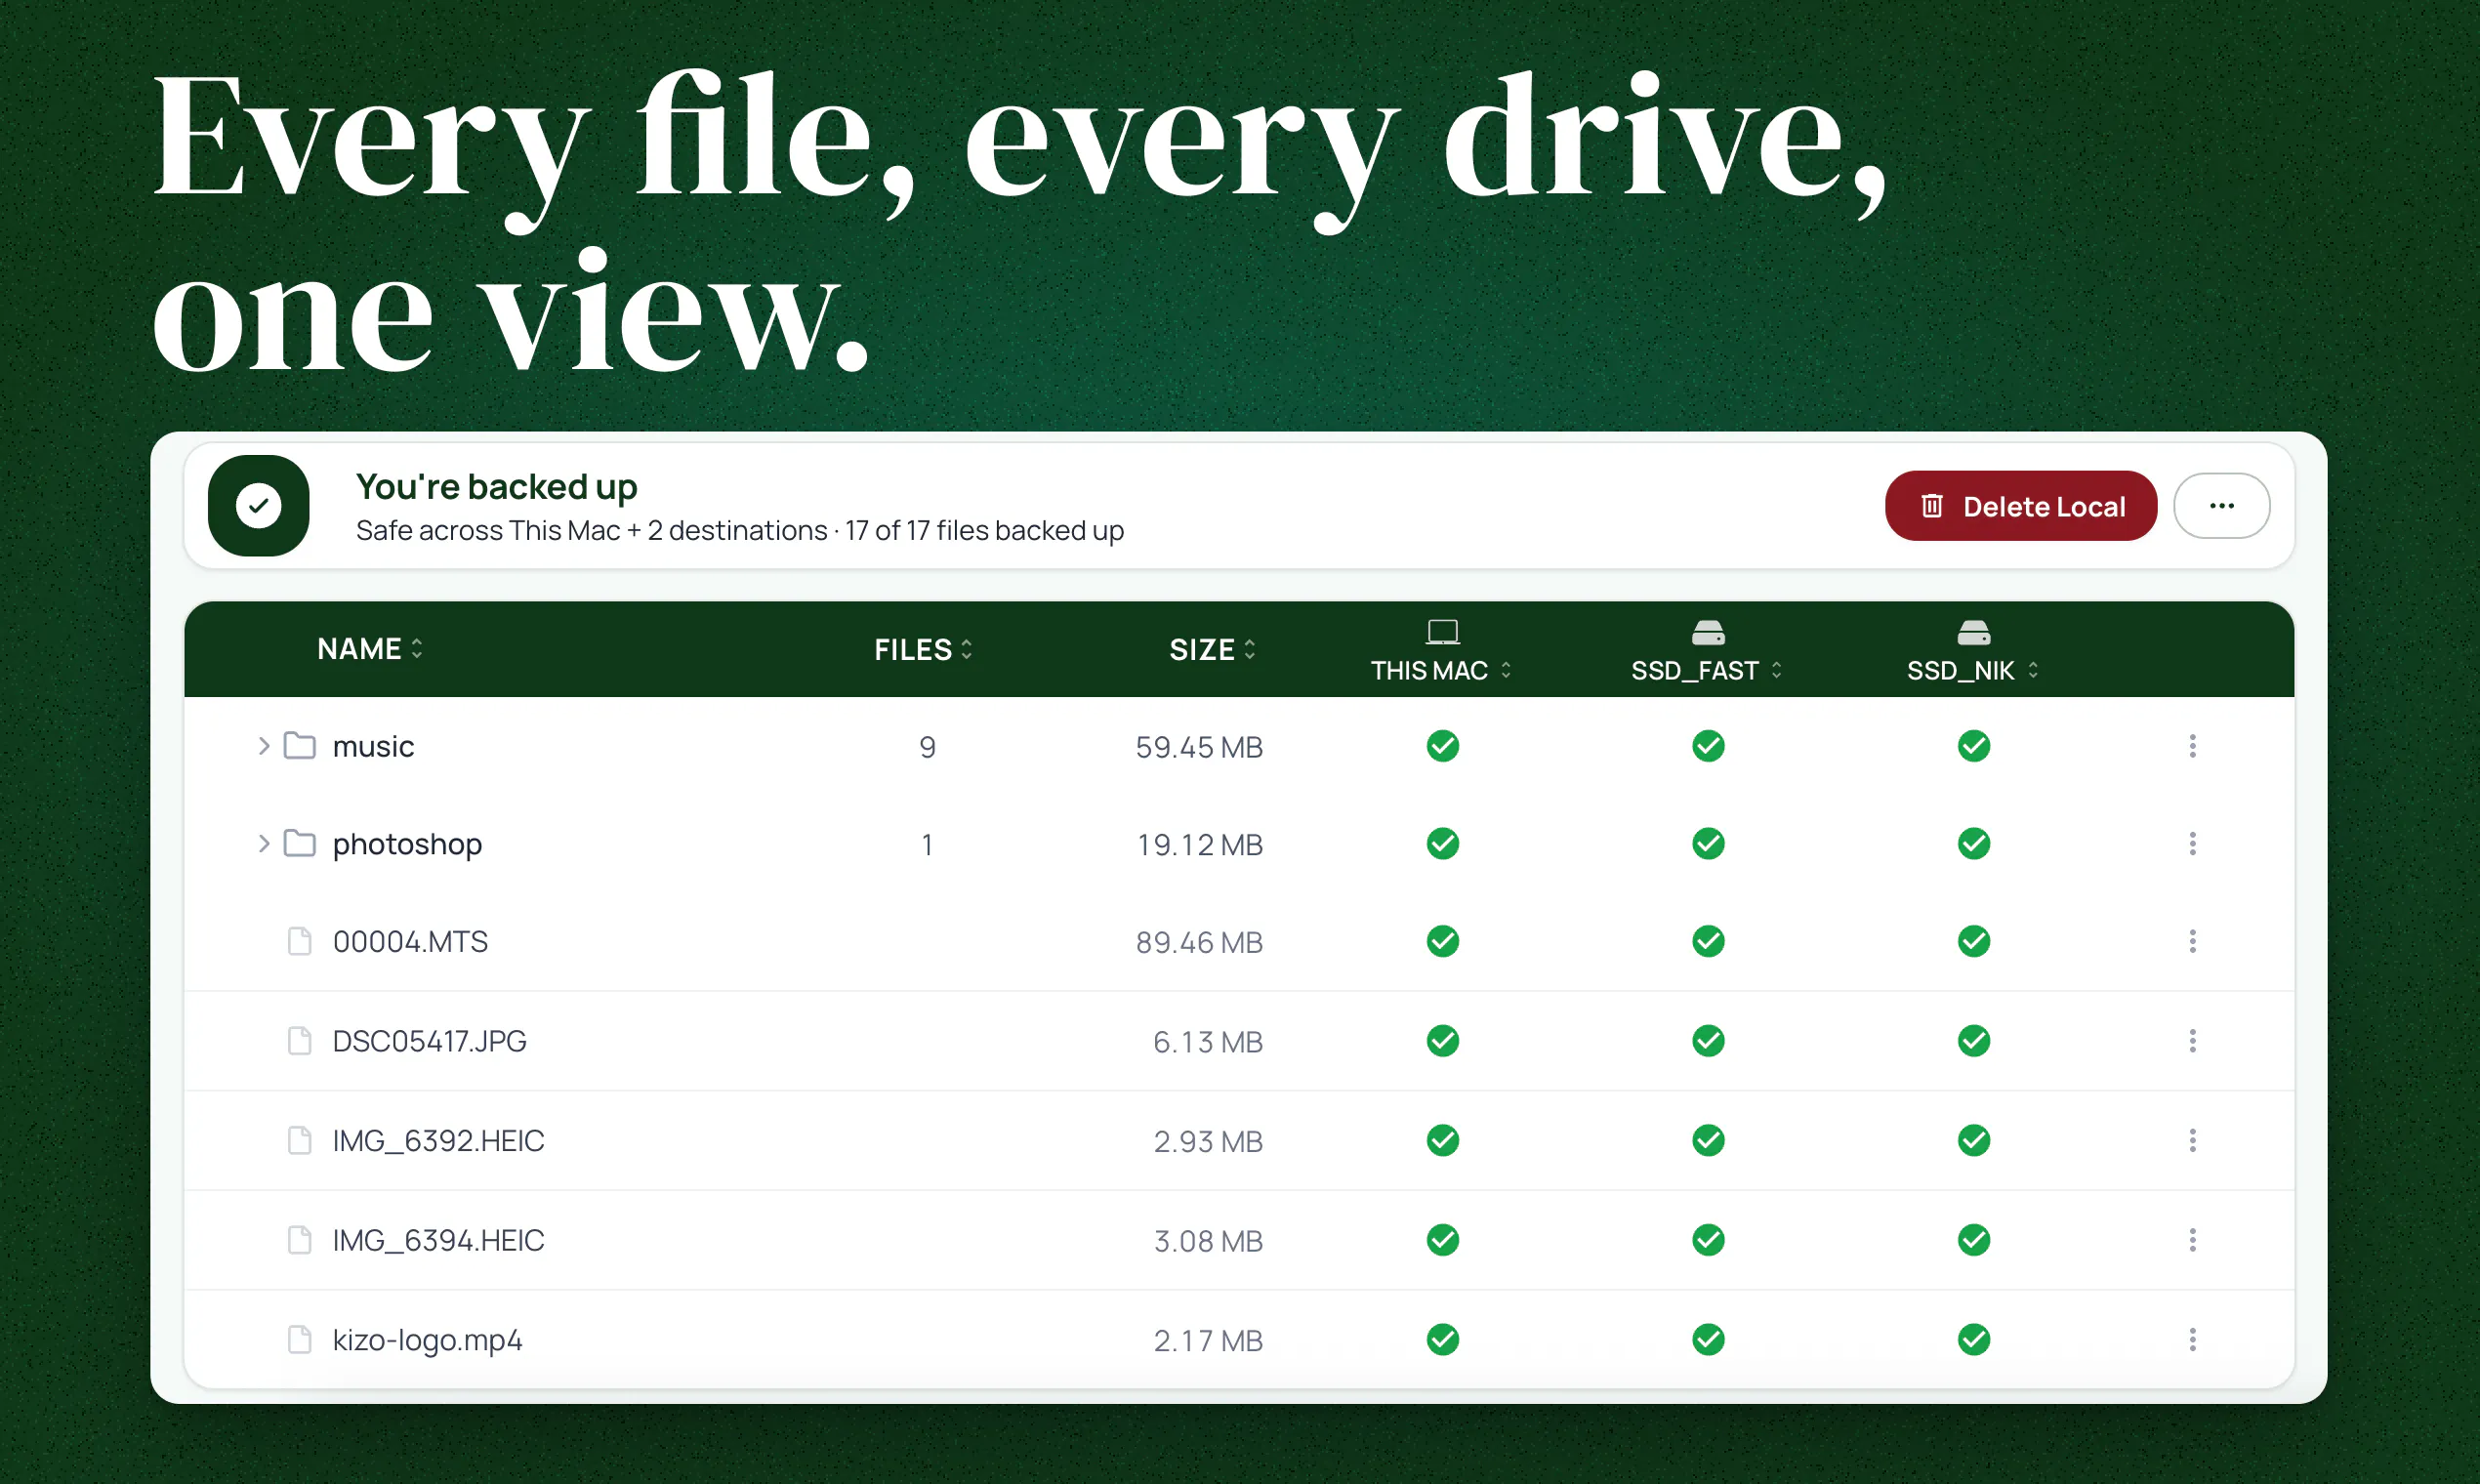Screen dimensions: 2480x1484
Task: Click music's THIS MAC checkmark
Action: (x=1442, y=746)
